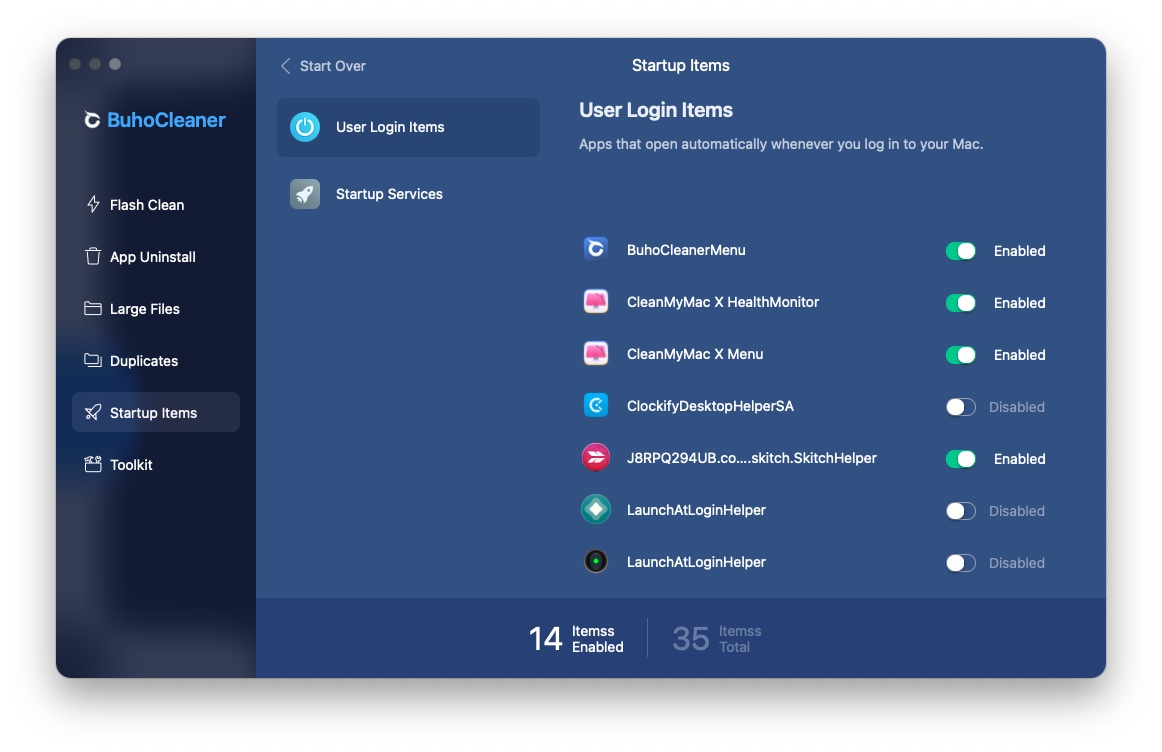The width and height of the screenshot is (1162, 752).
Task: Turn off CleanMyMac X Menu switch
Action: pyautogui.click(x=960, y=355)
